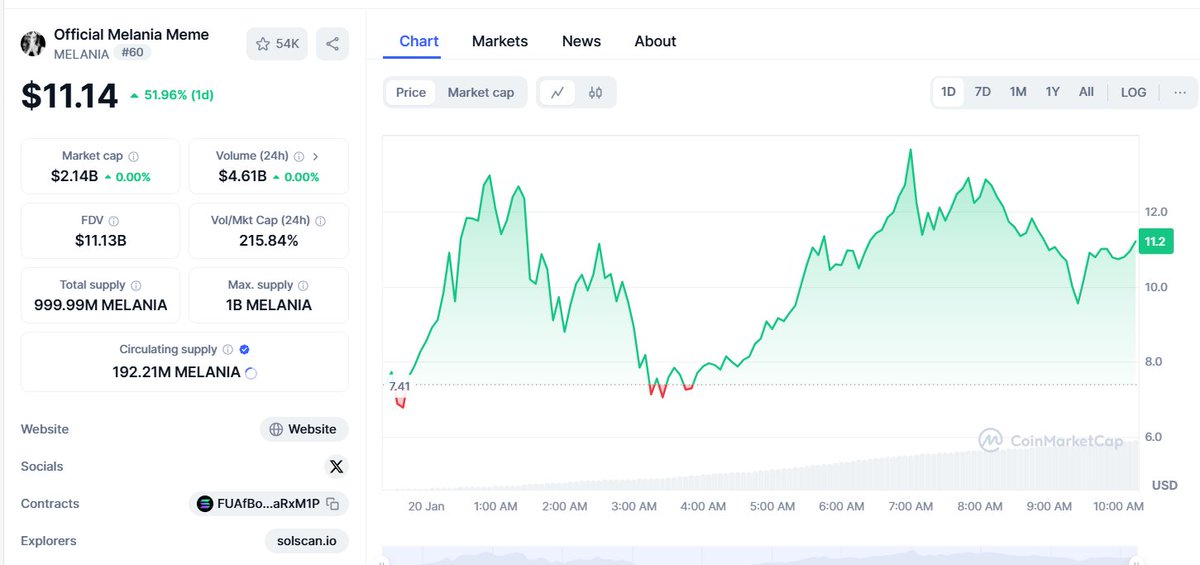Click the info icon next to Market cap
The image size is (1200, 565).
[x=134, y=156]
